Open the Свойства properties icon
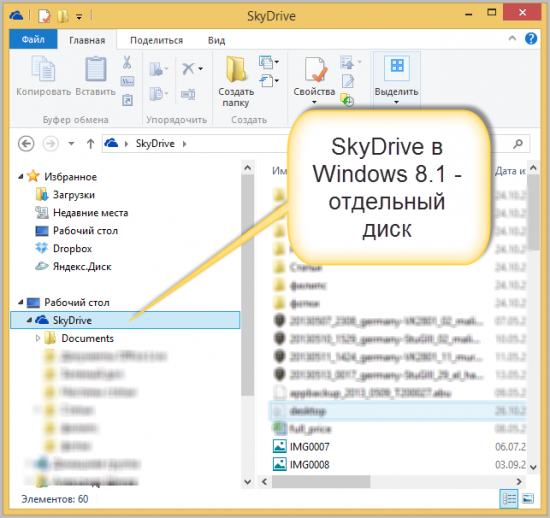 pos(314,80)
